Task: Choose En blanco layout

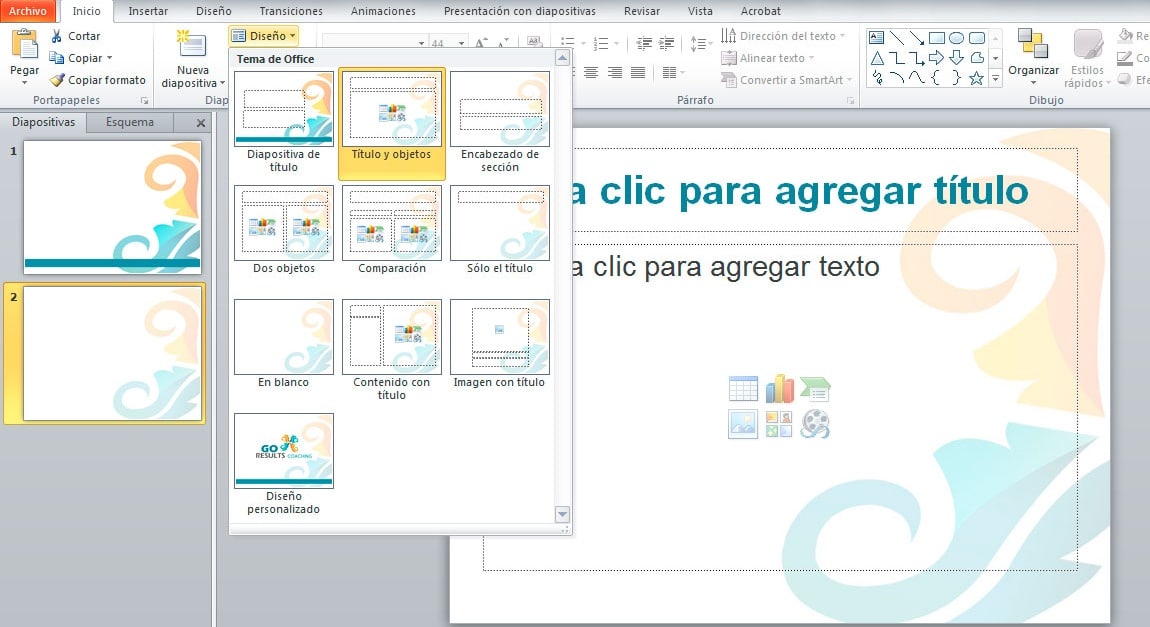Action: point(284,343)
